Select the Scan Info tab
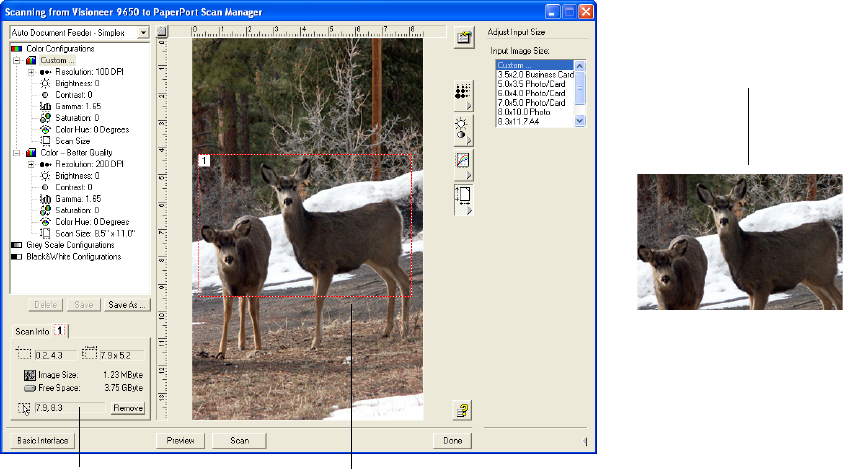The width and height of the screenshot is (843, 469). coord(30,330)
